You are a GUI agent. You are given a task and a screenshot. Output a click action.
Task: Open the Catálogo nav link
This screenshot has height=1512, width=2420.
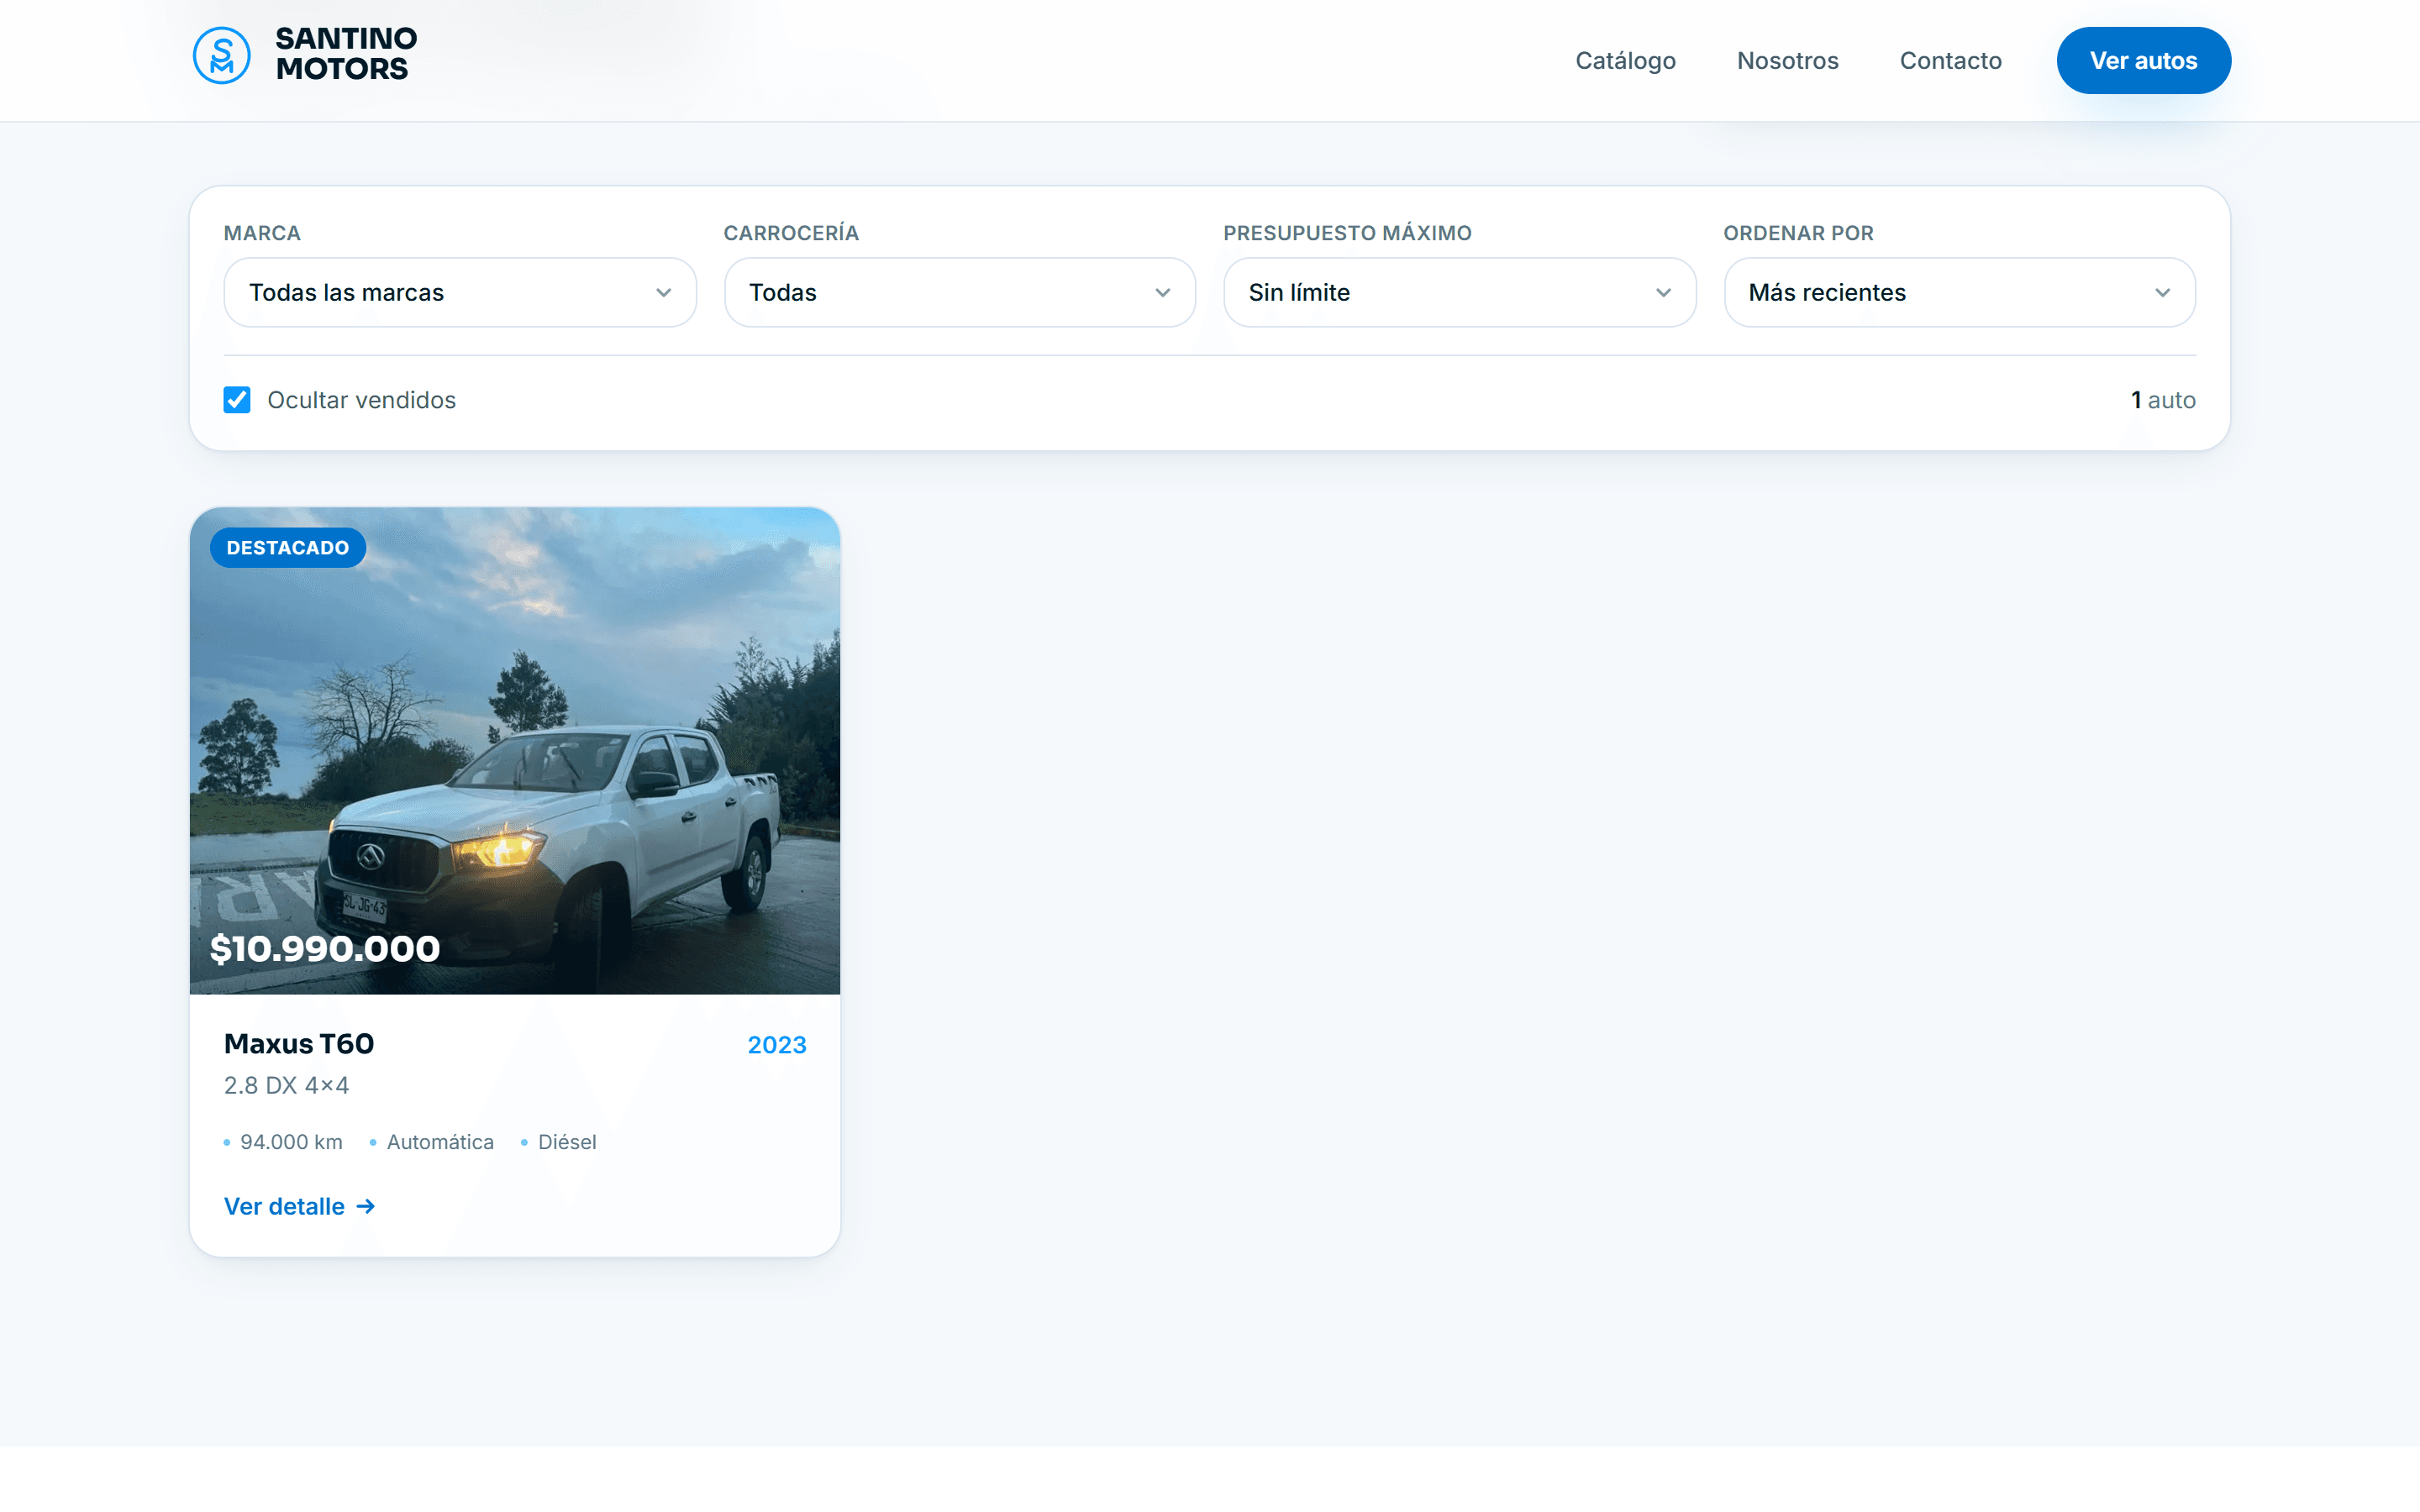tap(1625, 60)
